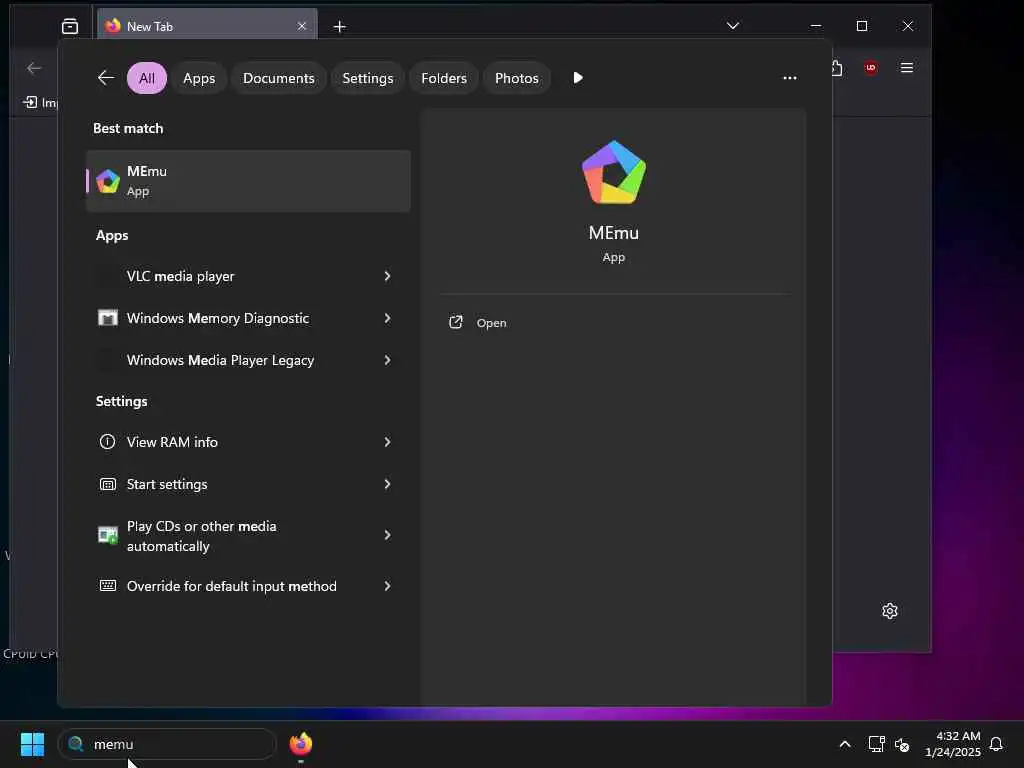Click the search magnifier icon in taskbar

point(76,744)
